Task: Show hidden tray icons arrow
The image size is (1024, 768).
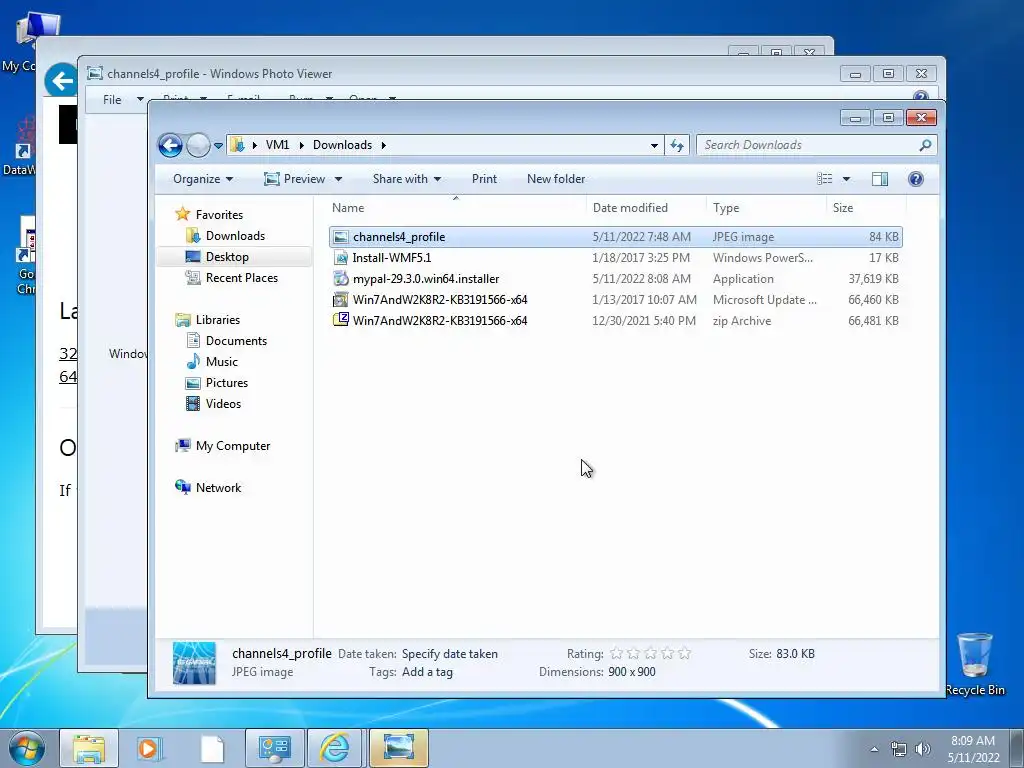Action: tap(874, 749)
